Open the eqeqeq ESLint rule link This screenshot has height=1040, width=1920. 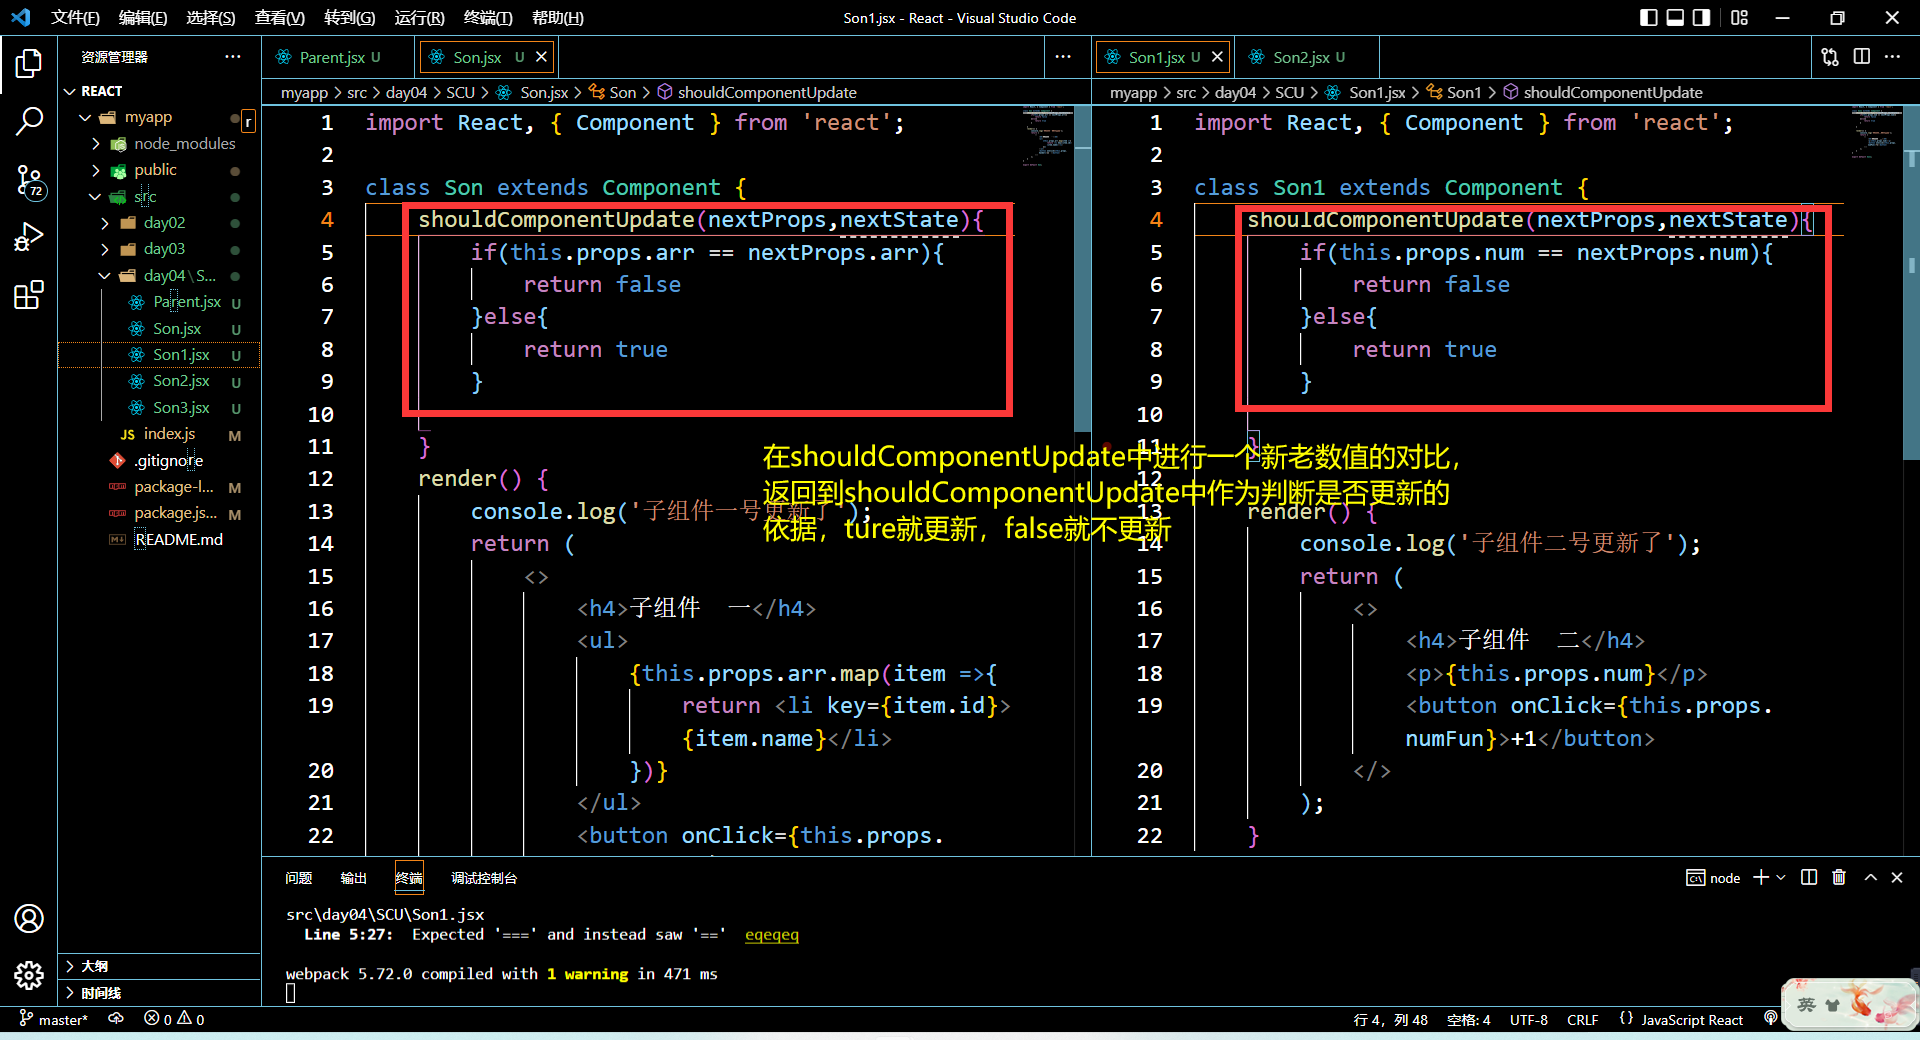(x=771, y=934)
